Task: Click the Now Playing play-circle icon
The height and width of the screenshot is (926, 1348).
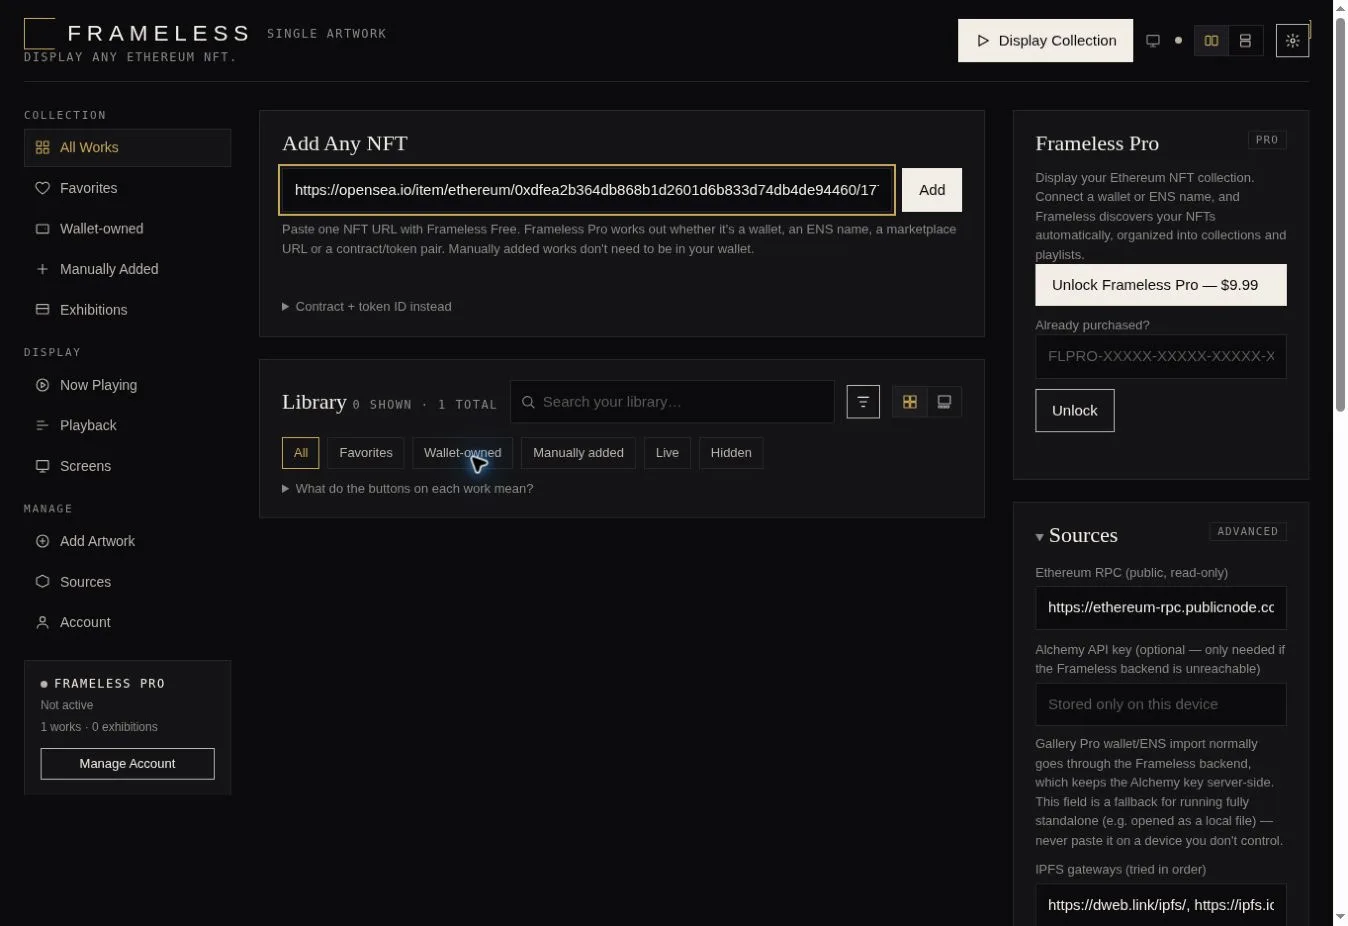Action: tap(42, 385)
